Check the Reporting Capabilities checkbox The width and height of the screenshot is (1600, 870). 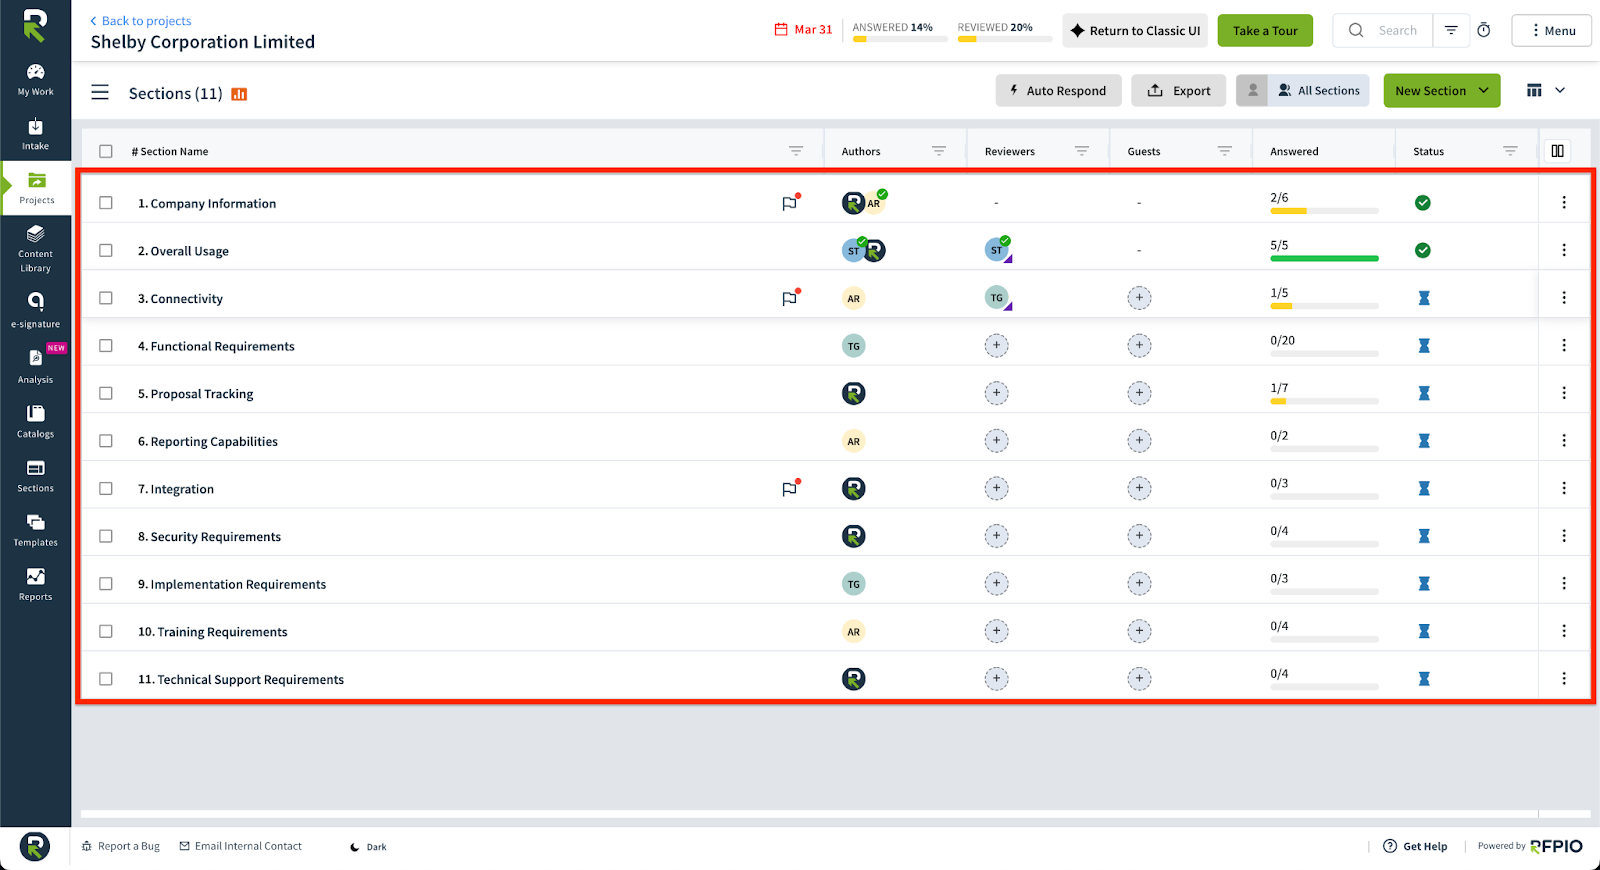106,441
